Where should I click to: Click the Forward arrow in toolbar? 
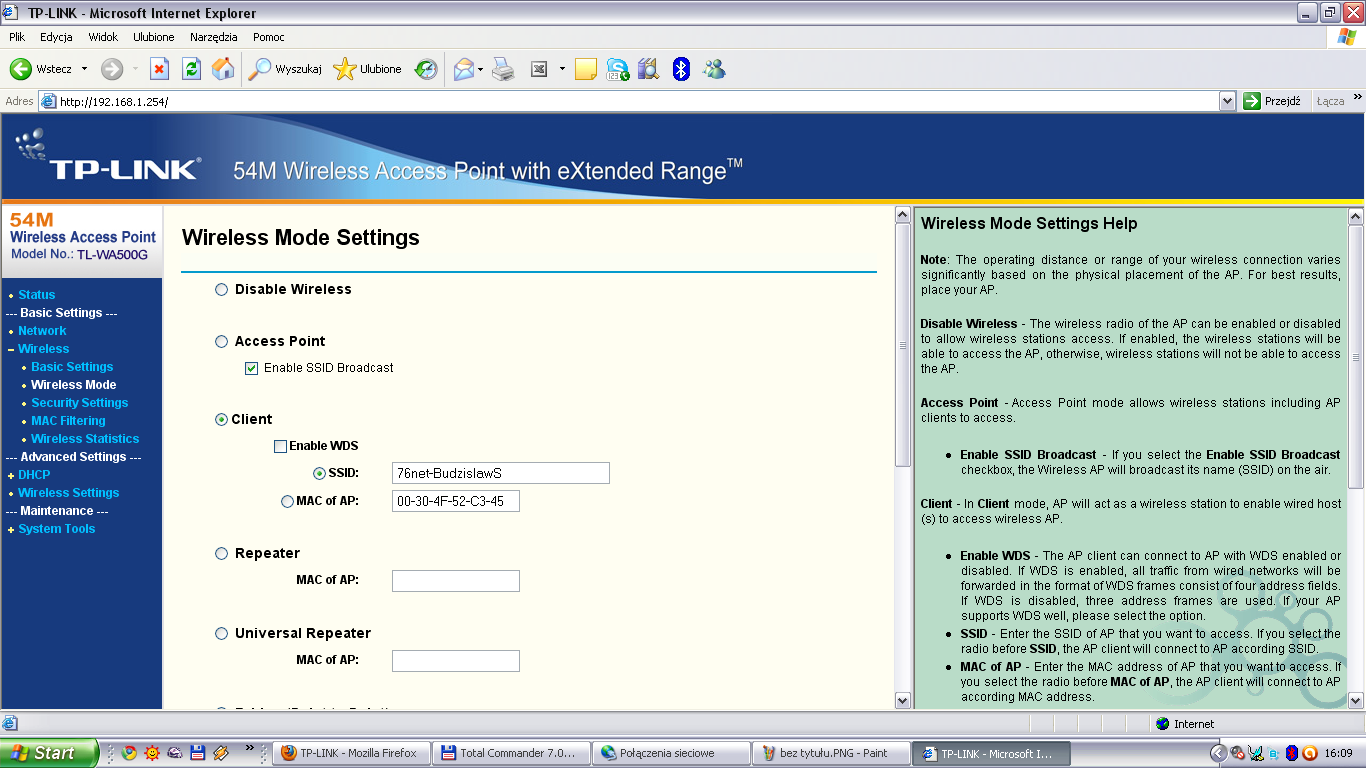112,69
